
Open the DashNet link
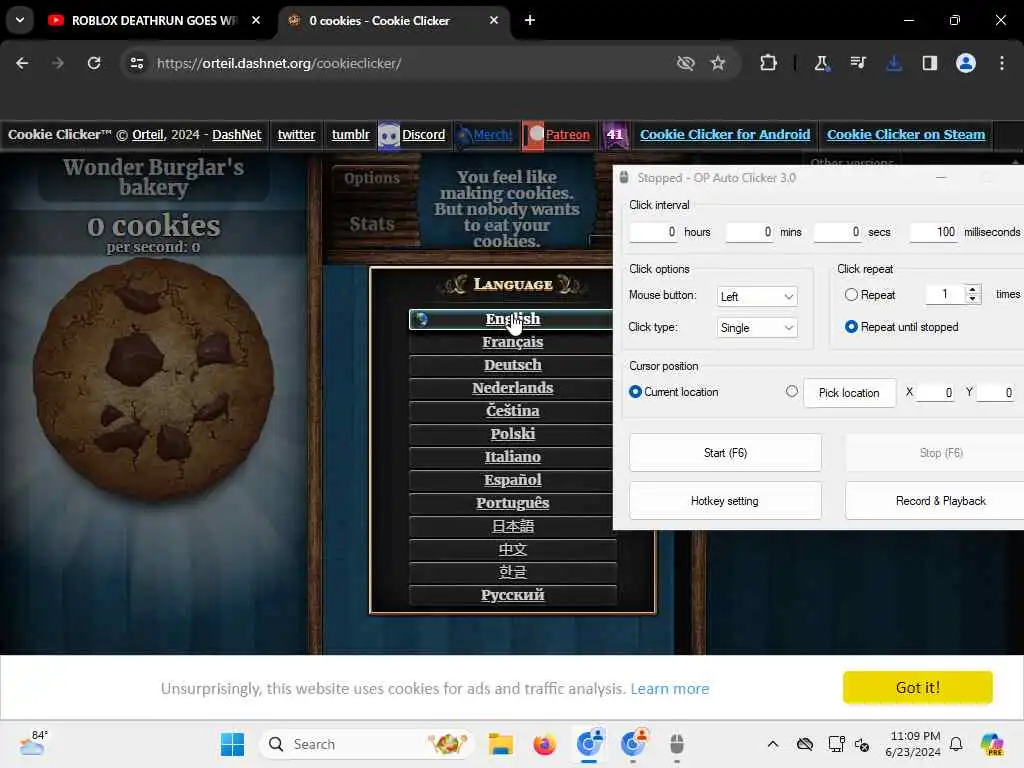tap(236, 135)
